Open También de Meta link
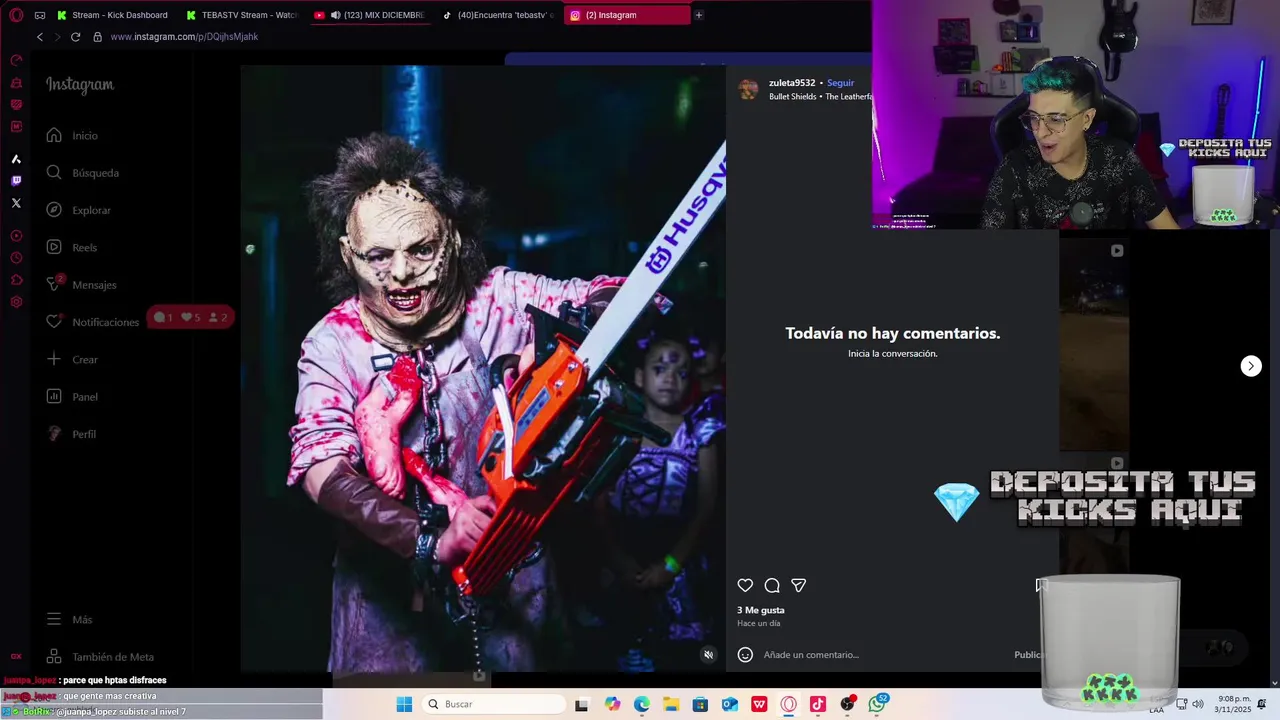The image size is (1280, 720). [101, 657]
